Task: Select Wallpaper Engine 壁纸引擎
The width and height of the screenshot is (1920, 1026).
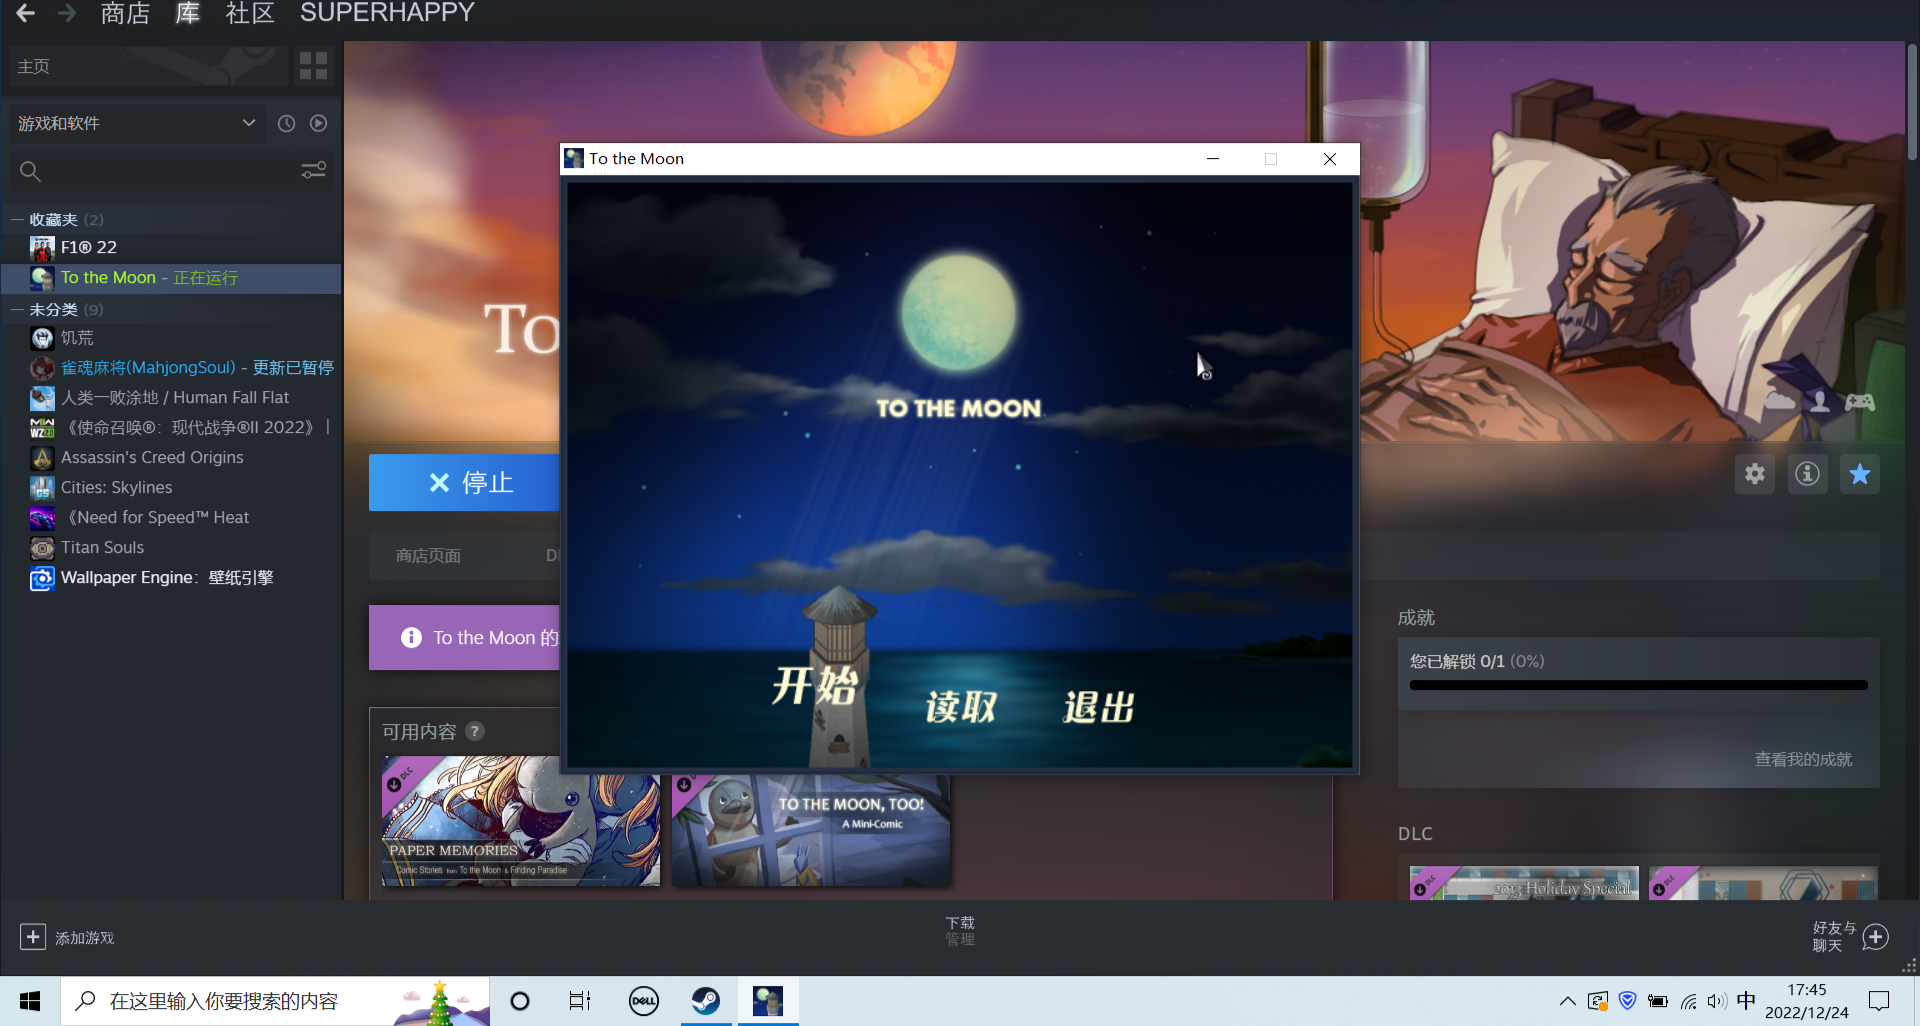Action: click(x=172, y=578)
